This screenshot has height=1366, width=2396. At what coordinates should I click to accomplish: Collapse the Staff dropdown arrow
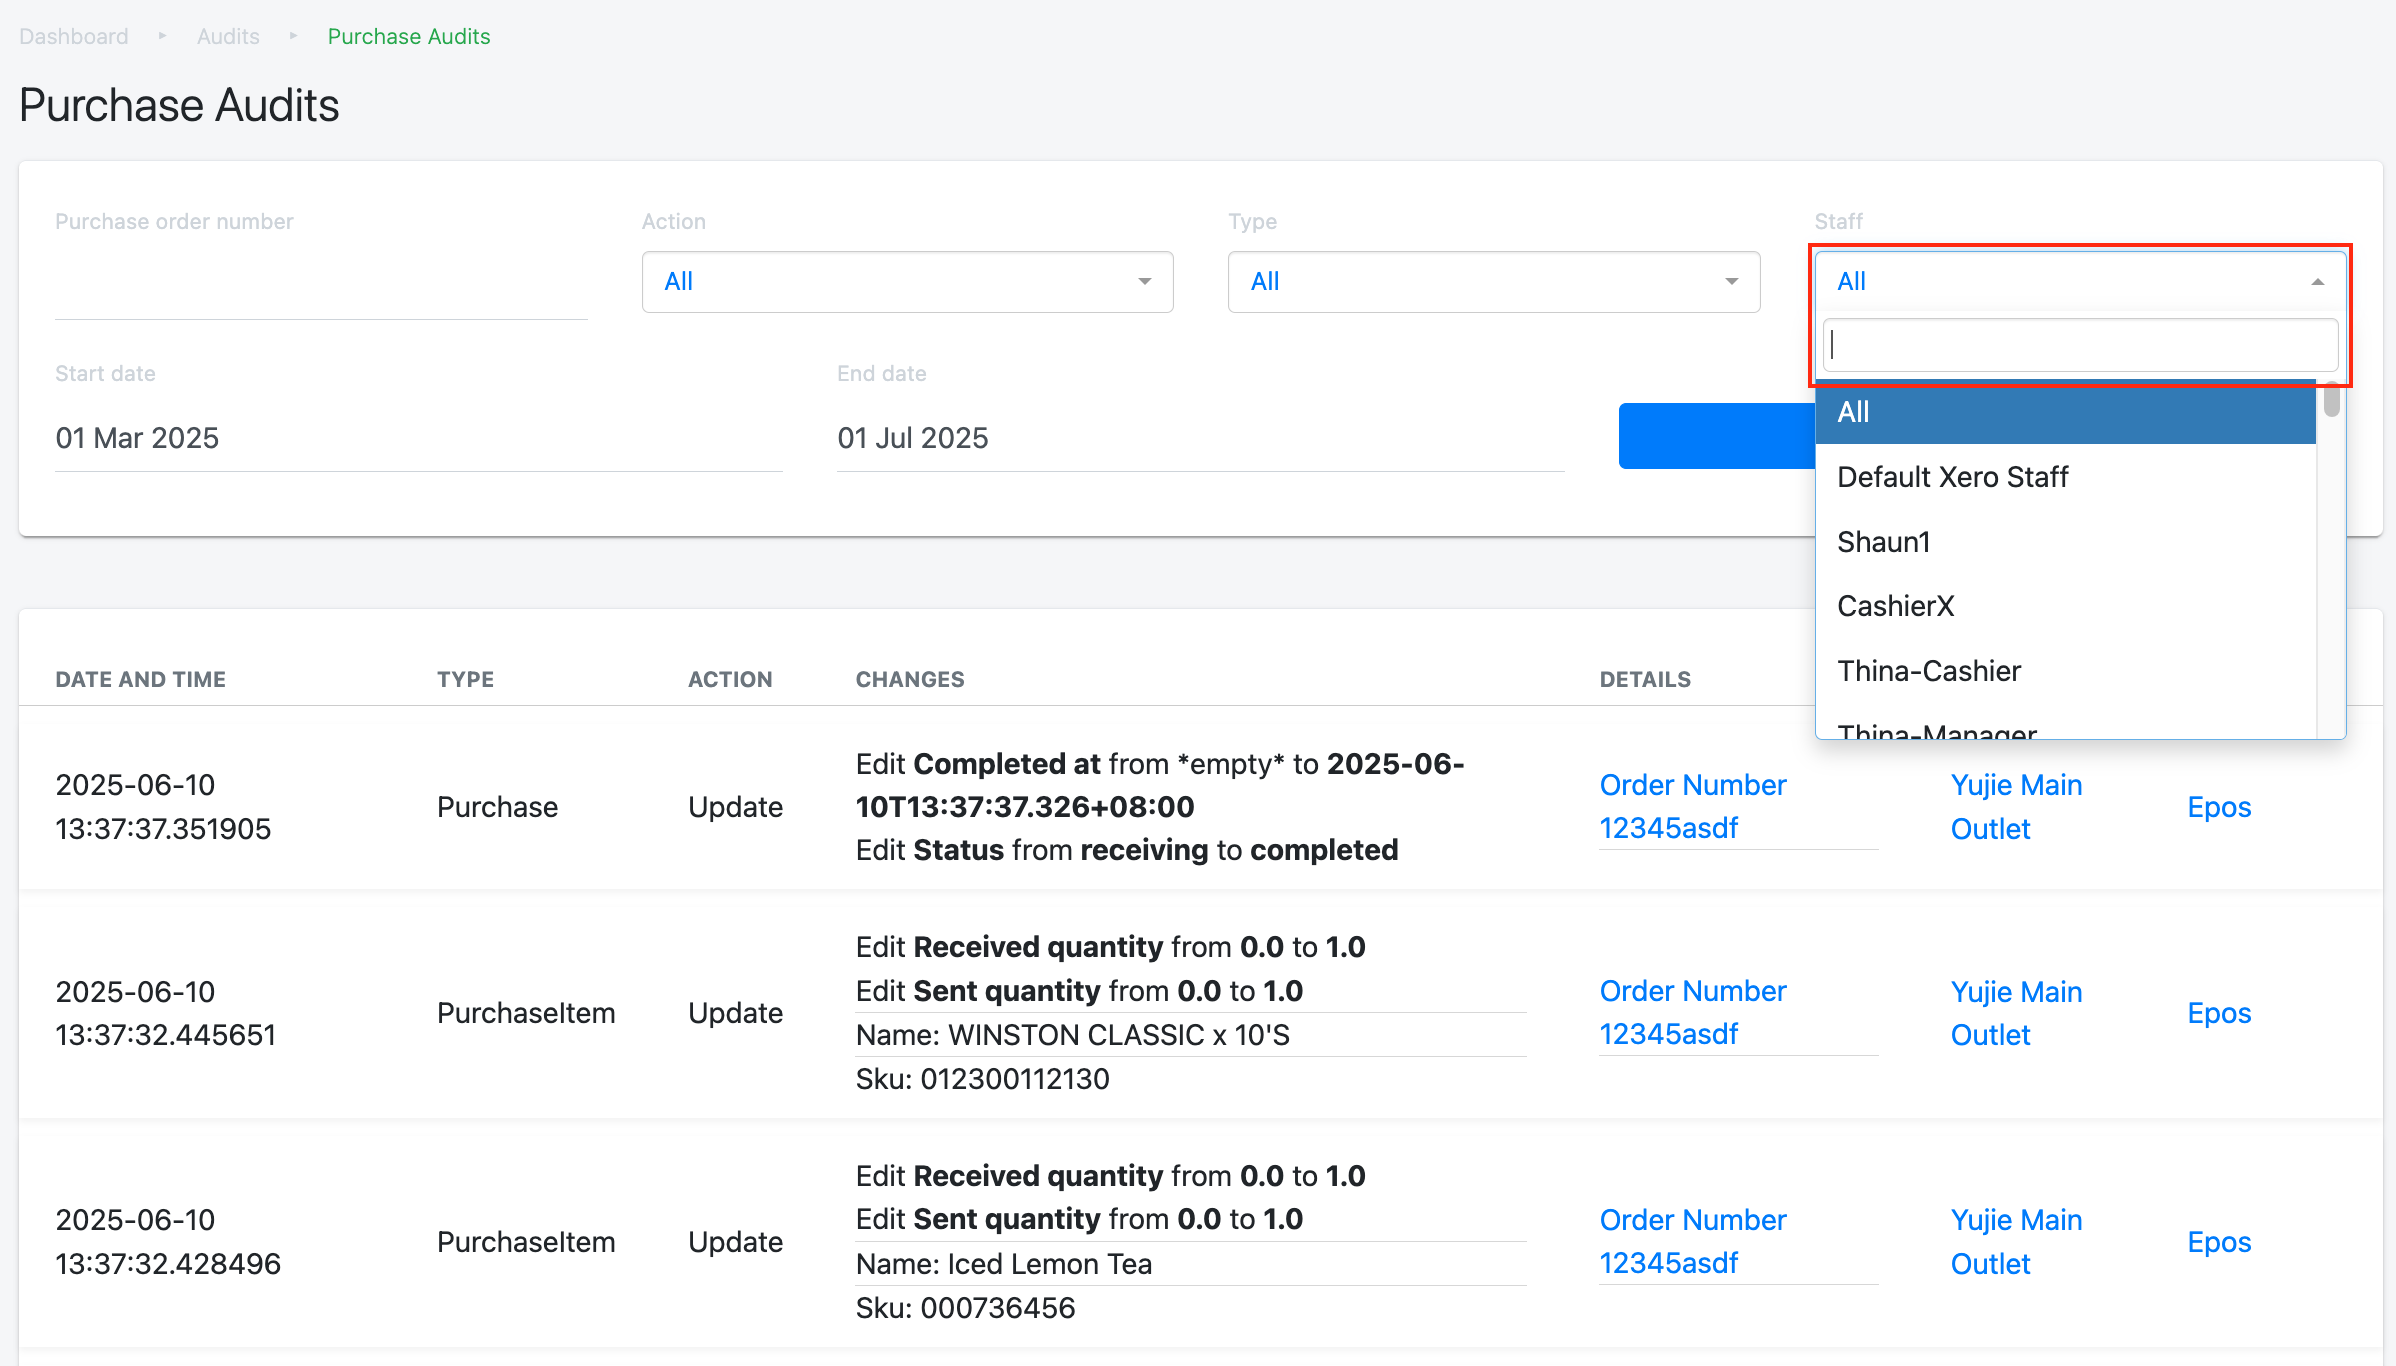pos(2317,282)
